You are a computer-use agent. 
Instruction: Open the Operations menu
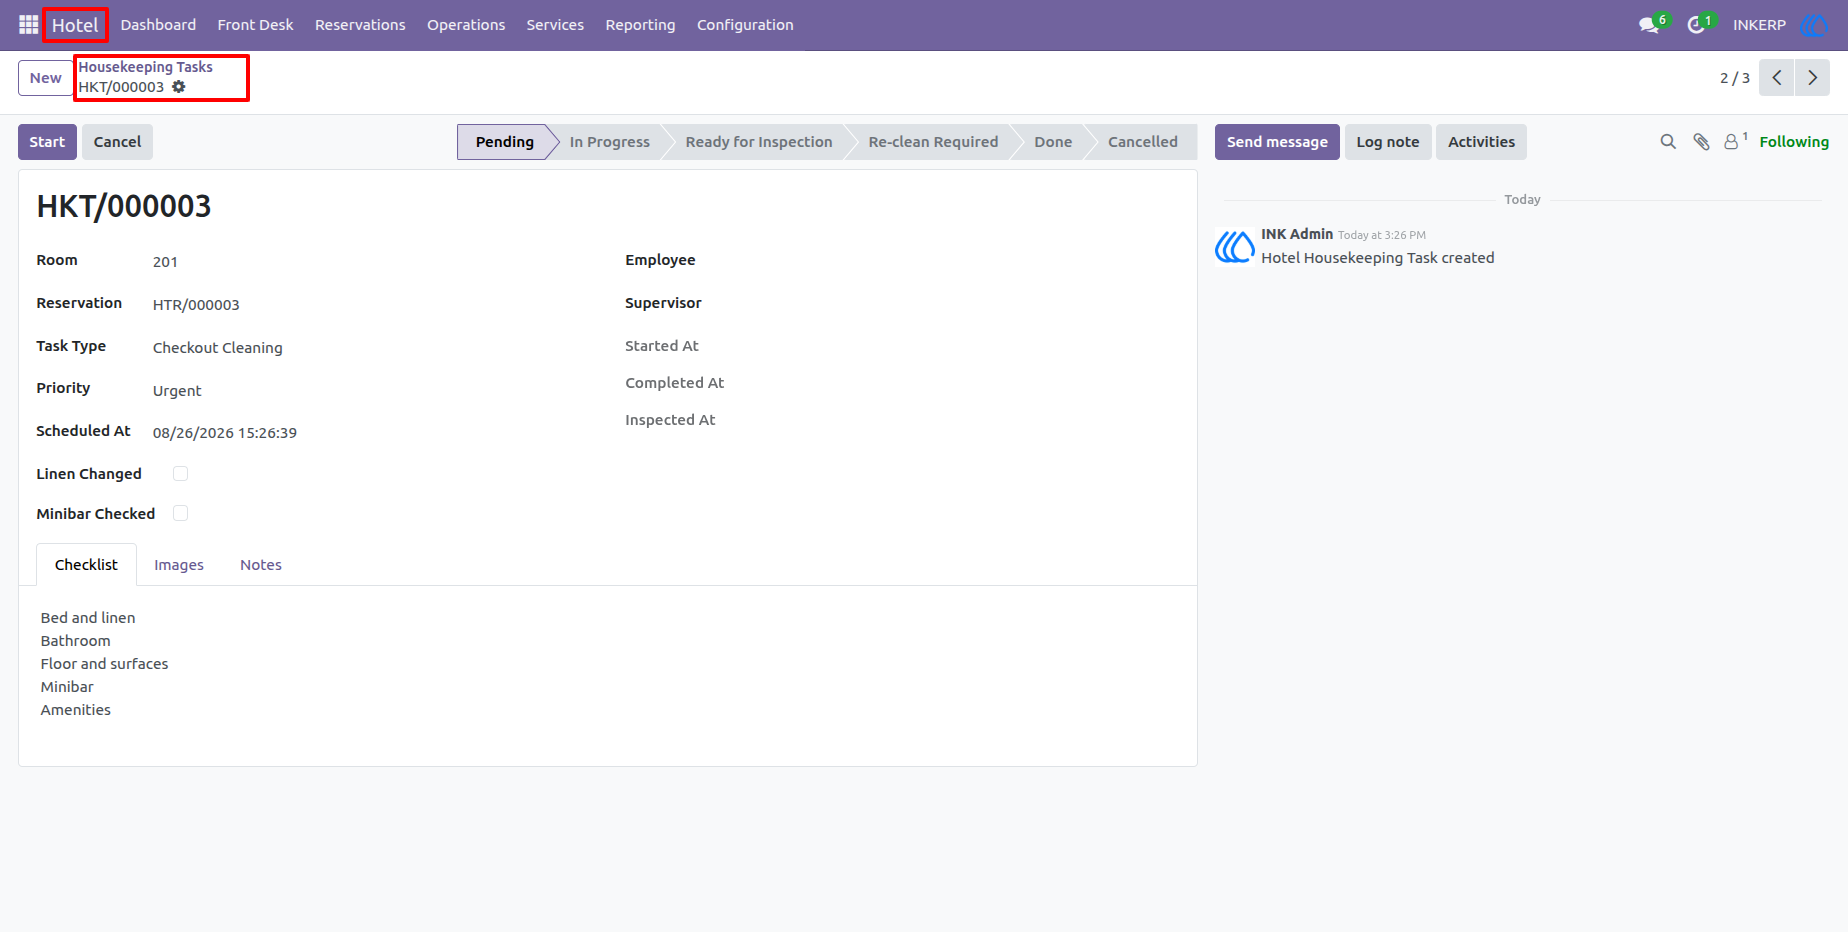point(466,25)
